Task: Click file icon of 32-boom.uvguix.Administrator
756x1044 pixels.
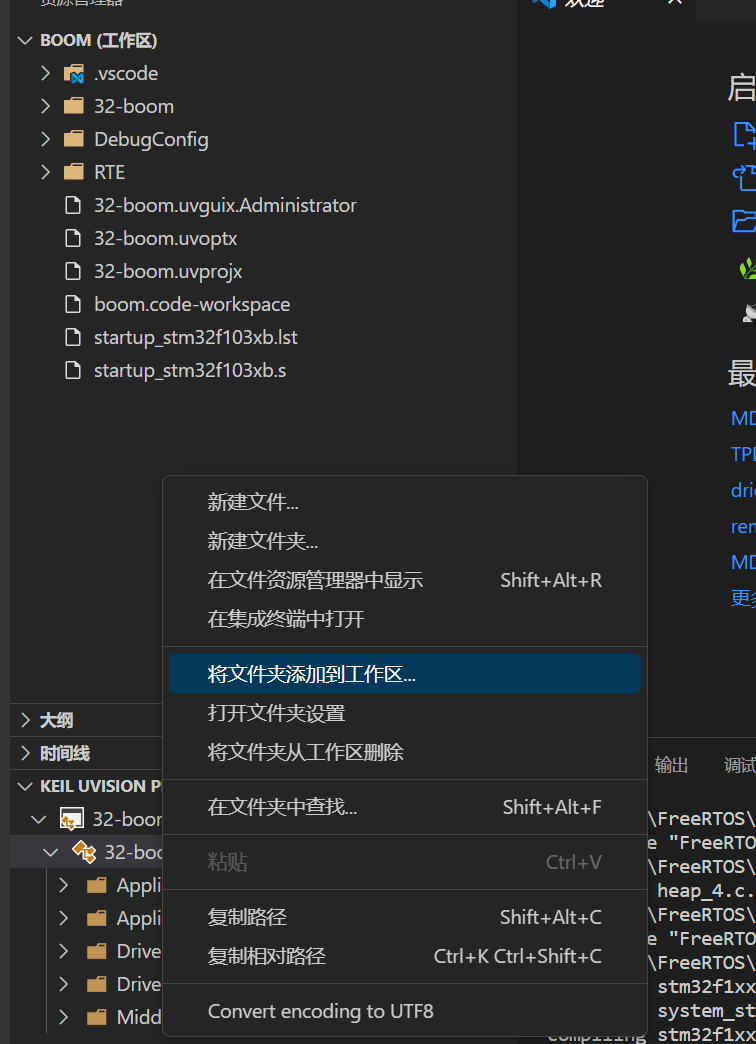Action: (x=73, y=205)
